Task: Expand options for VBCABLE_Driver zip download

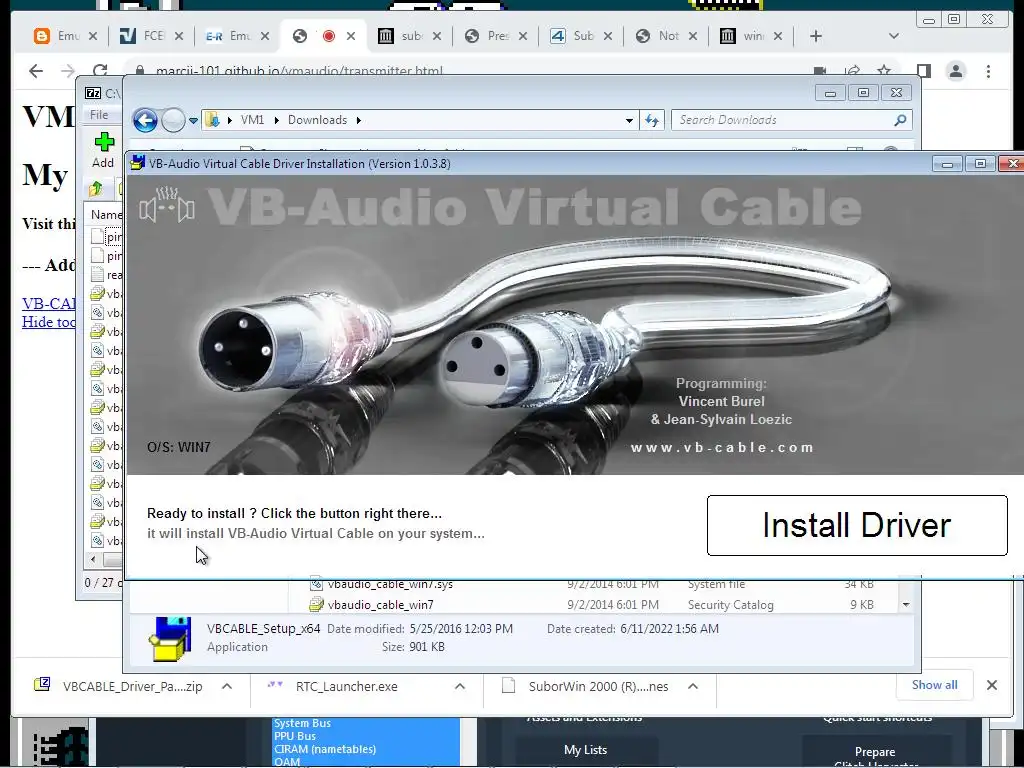Action: (x=227, y=686)
